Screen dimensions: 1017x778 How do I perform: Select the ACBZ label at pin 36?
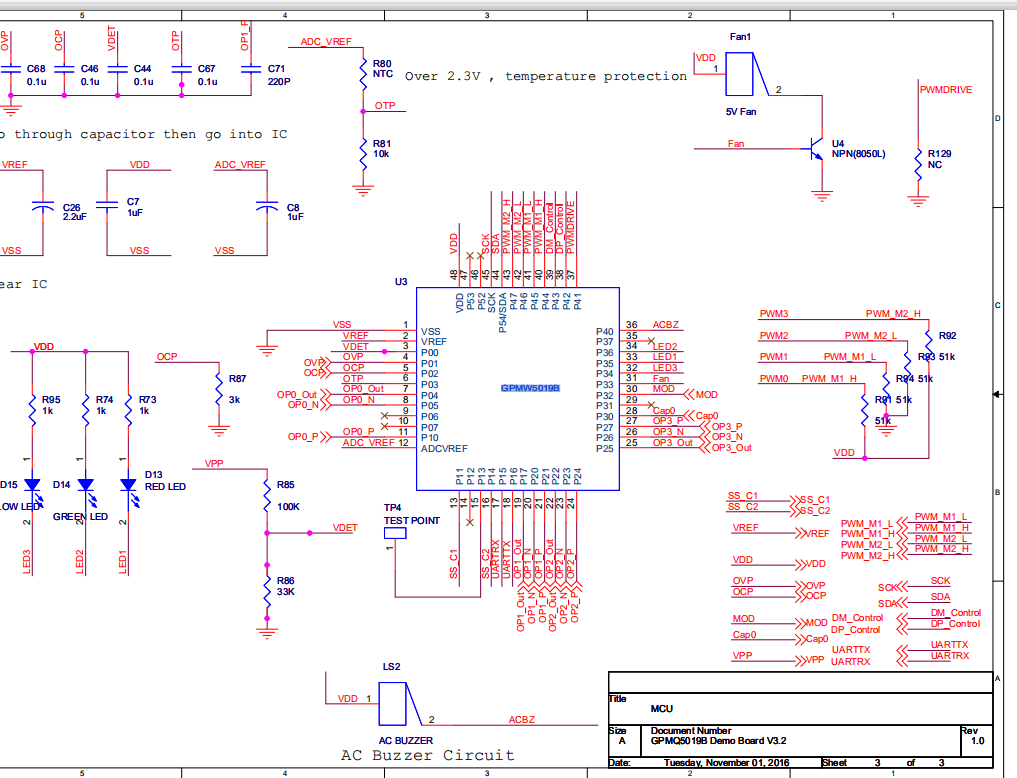[x=665, y=325]
